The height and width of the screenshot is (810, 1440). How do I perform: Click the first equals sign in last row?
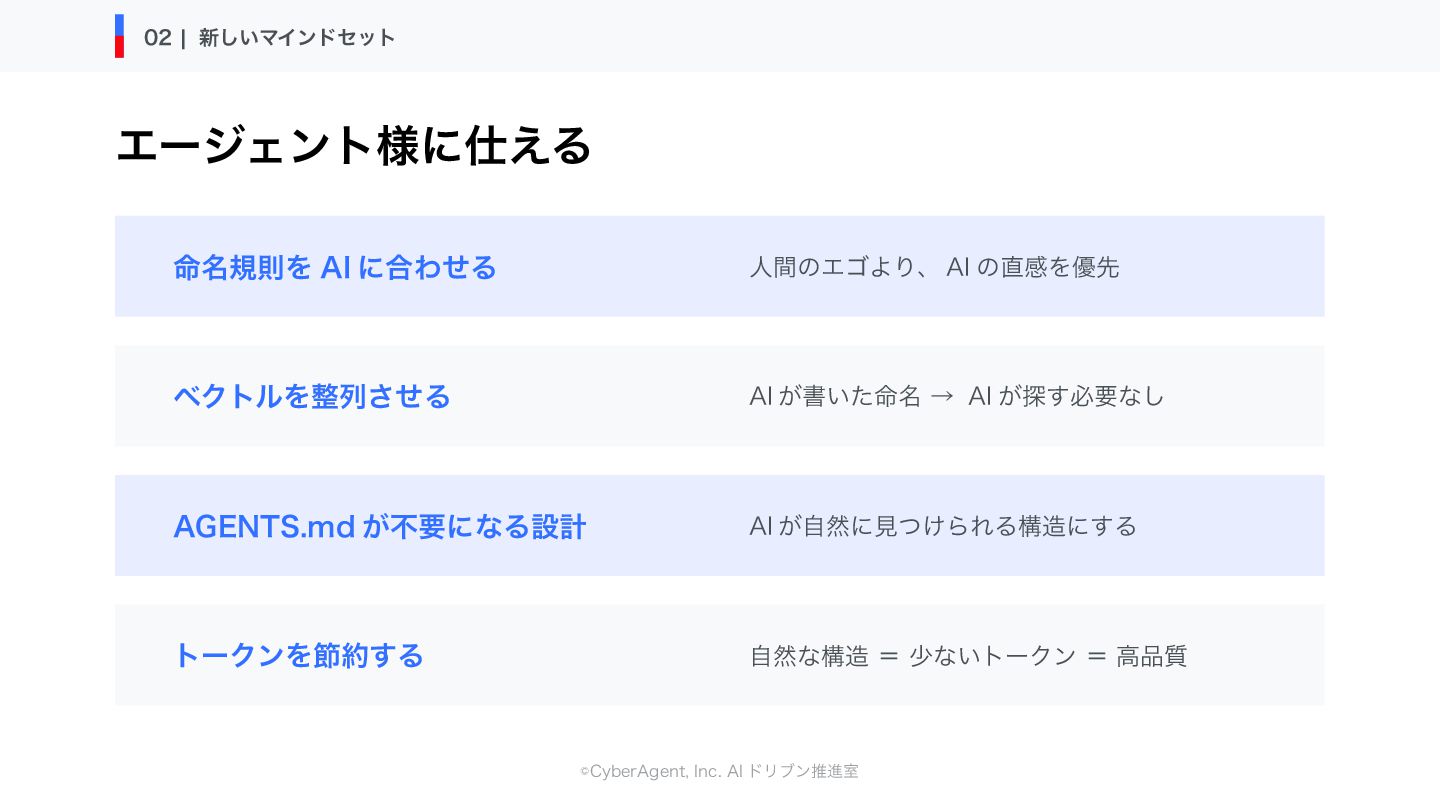[889, 657]
